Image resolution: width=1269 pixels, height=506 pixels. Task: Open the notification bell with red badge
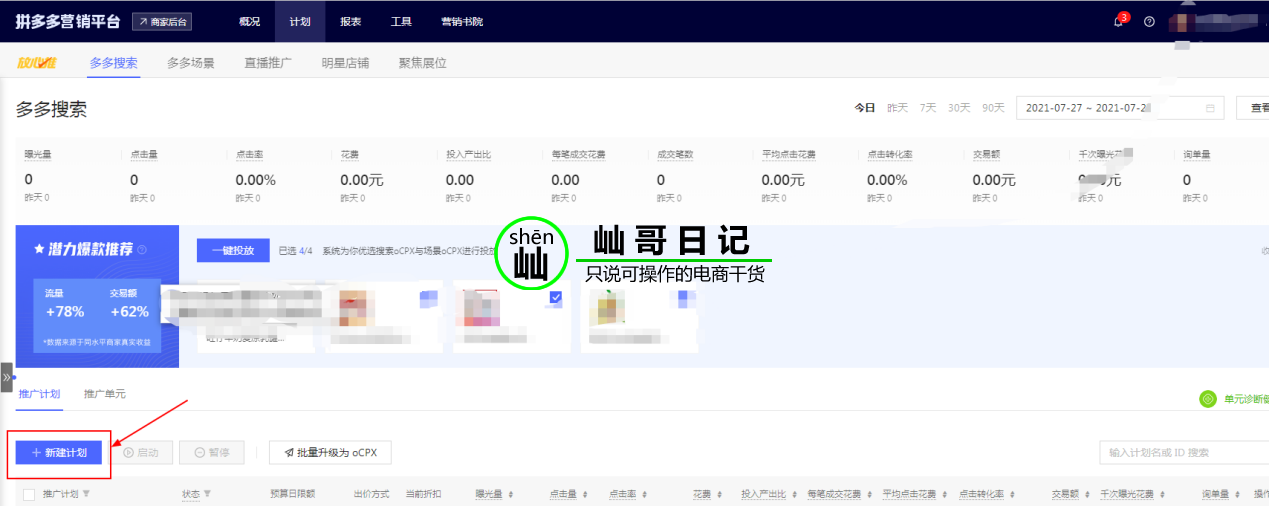[1119, 21]
